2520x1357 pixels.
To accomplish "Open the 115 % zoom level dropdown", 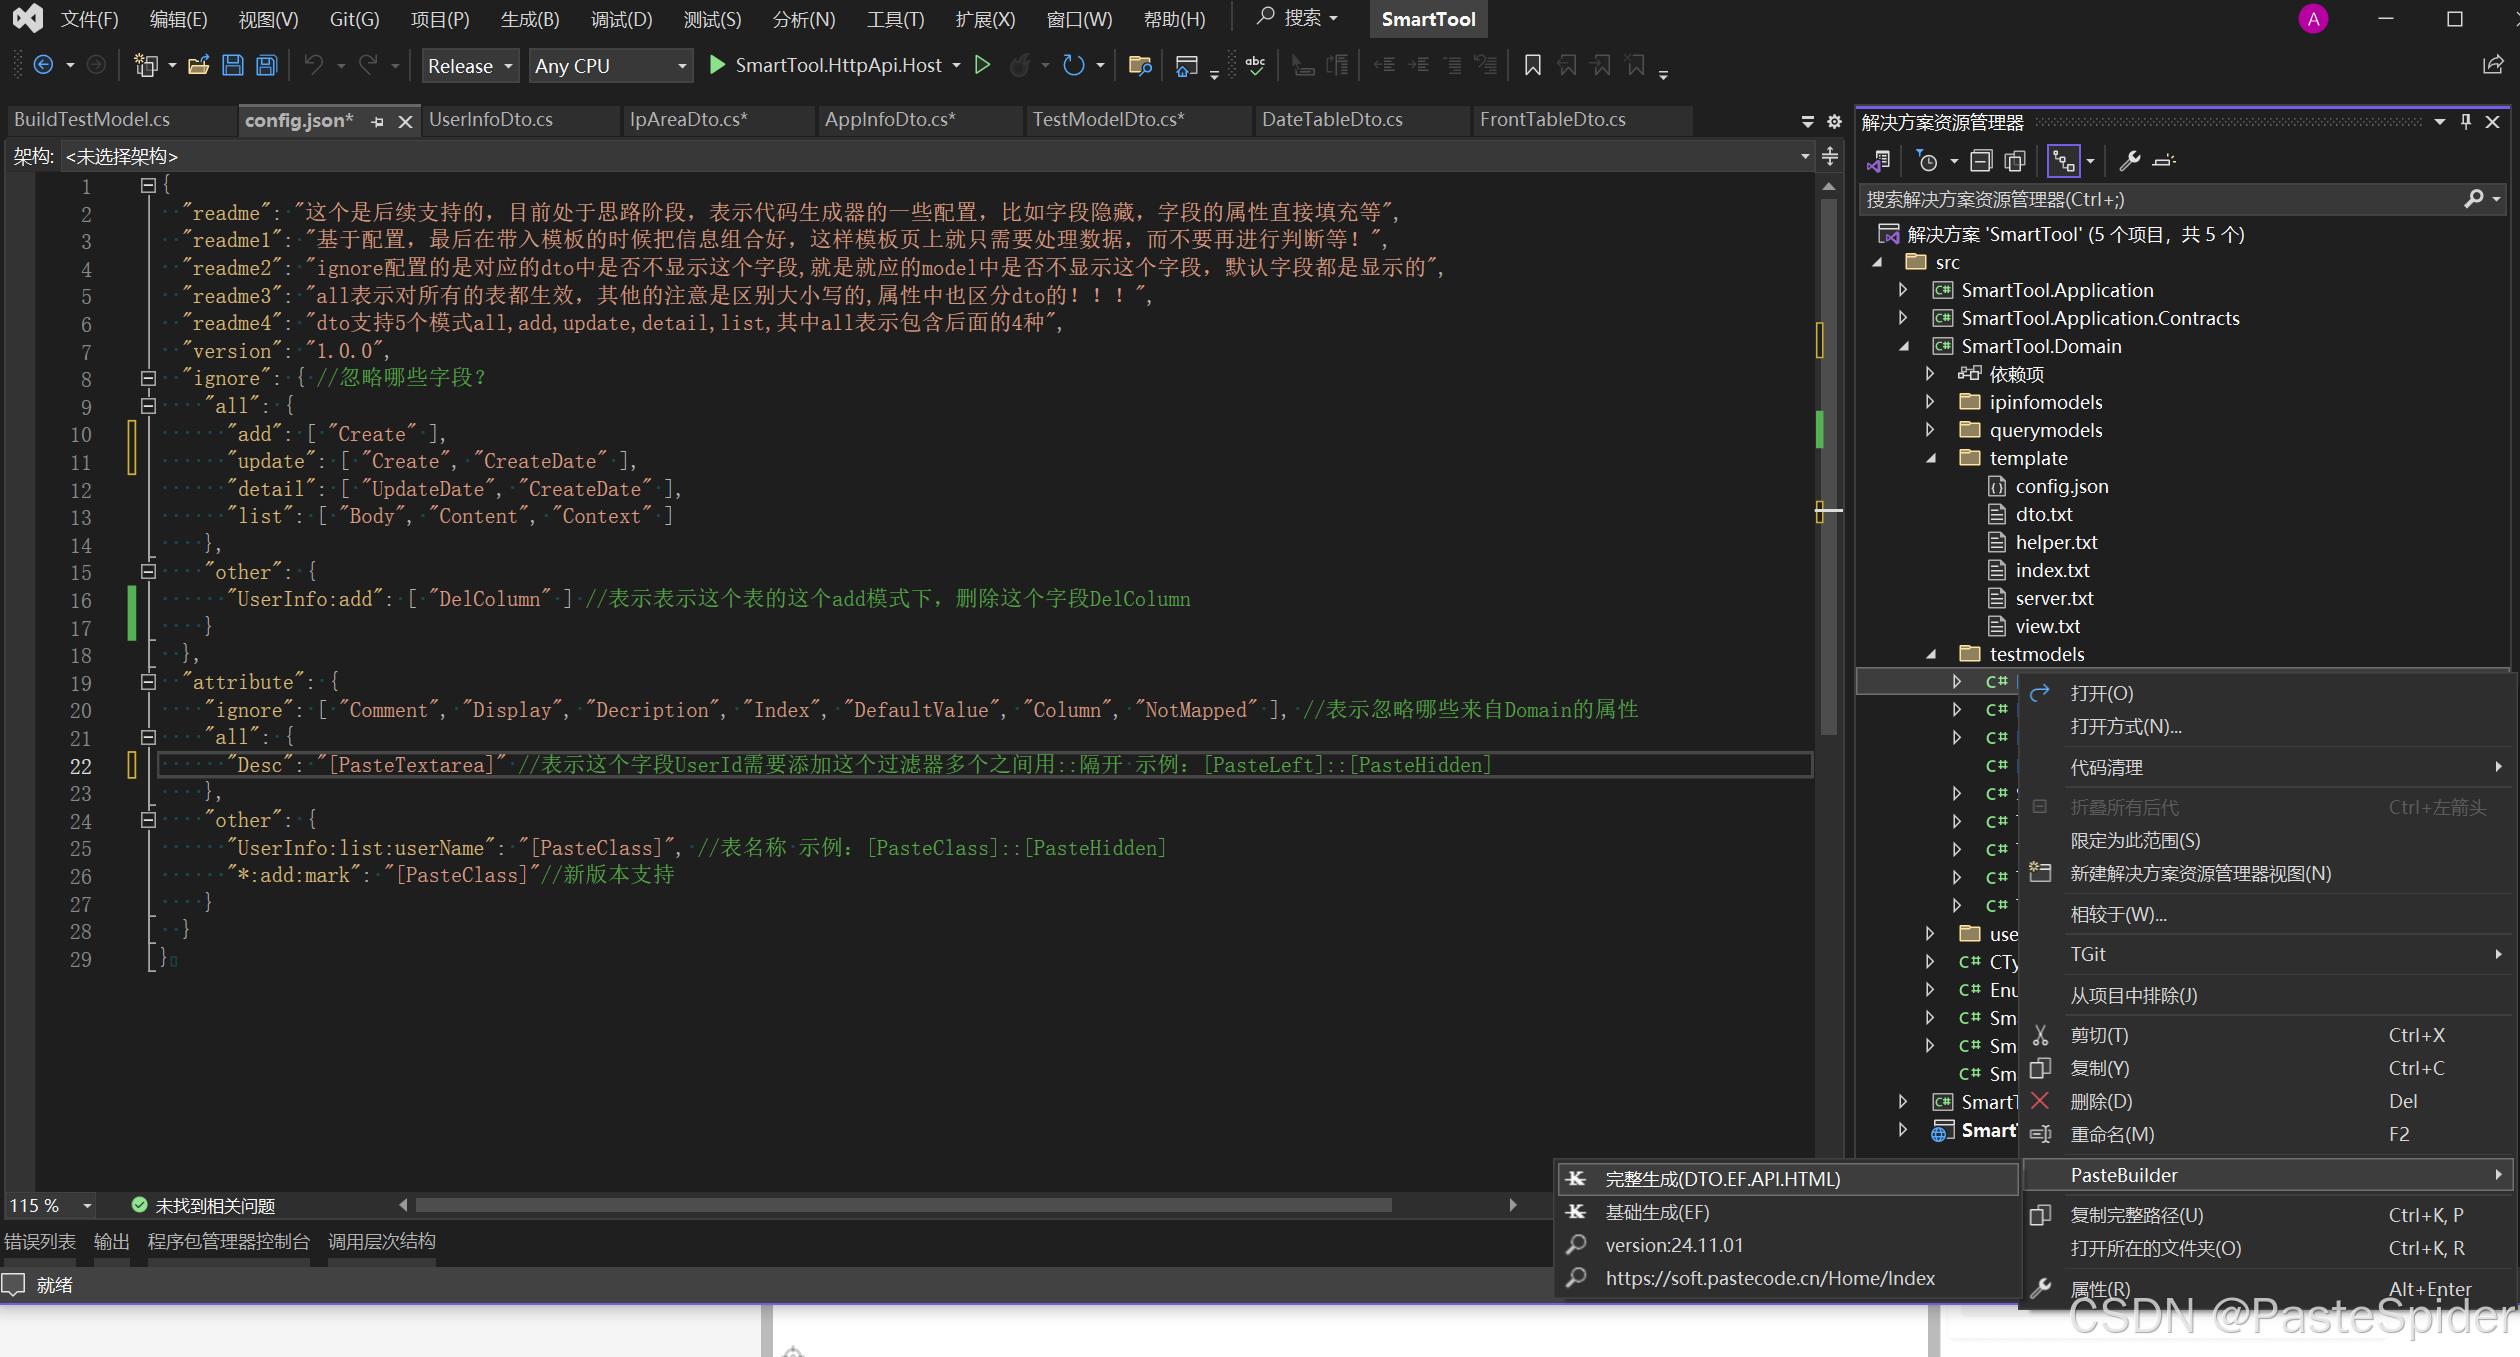I will 88,1206.
